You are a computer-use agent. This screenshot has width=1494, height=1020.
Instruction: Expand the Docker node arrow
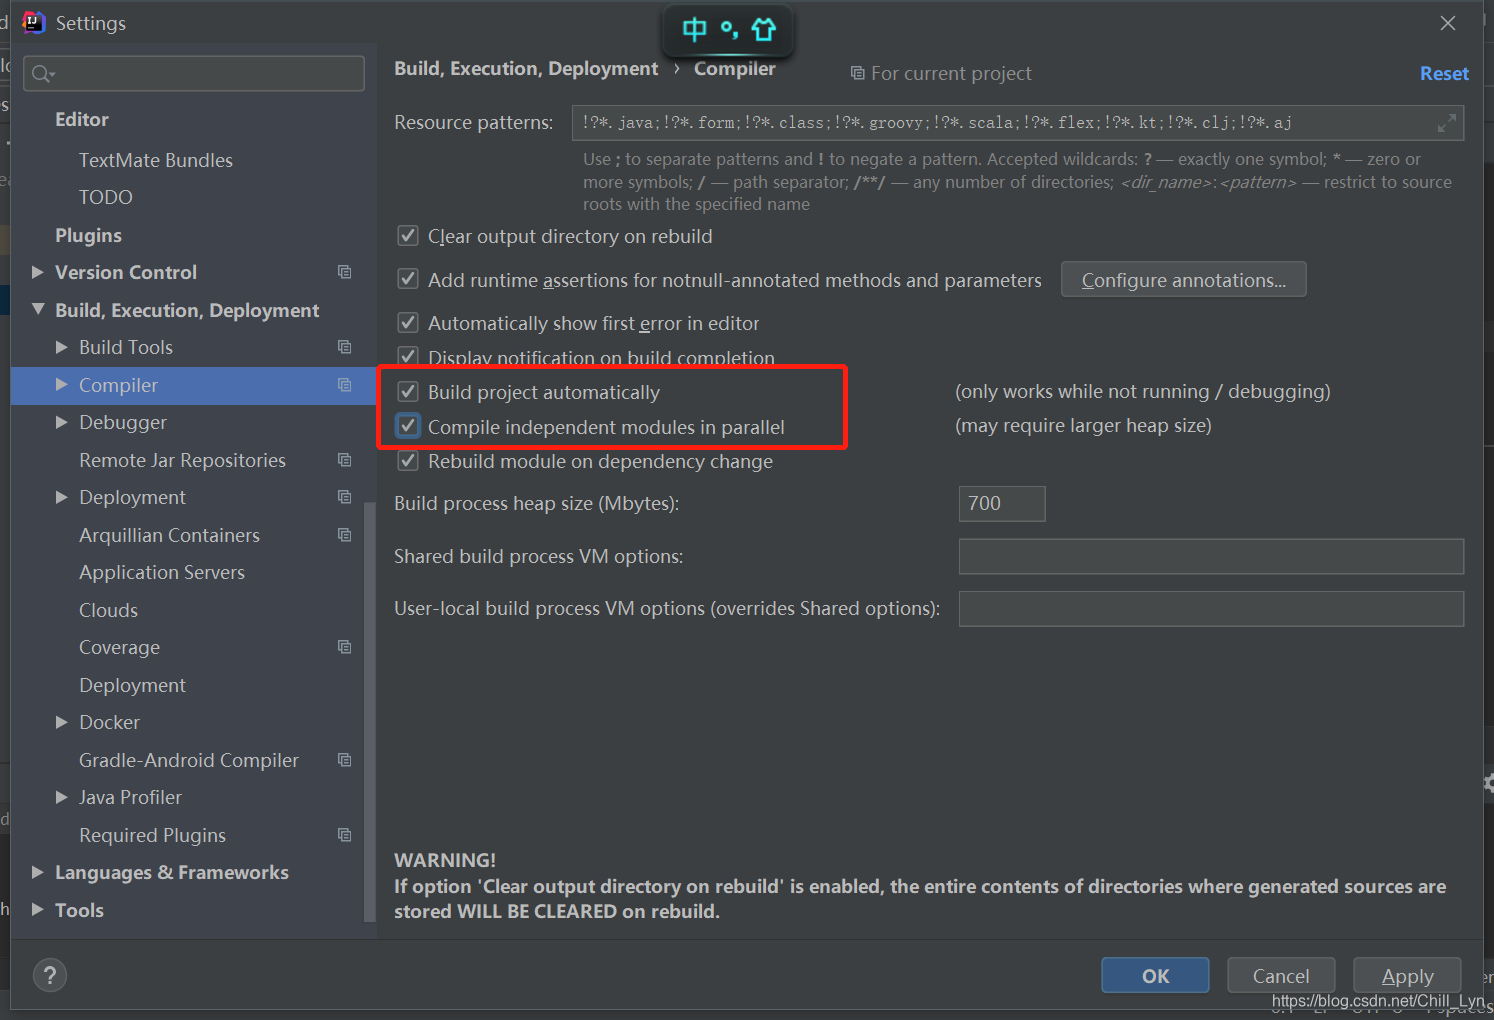pyautogui.click(x=61, y=722)
